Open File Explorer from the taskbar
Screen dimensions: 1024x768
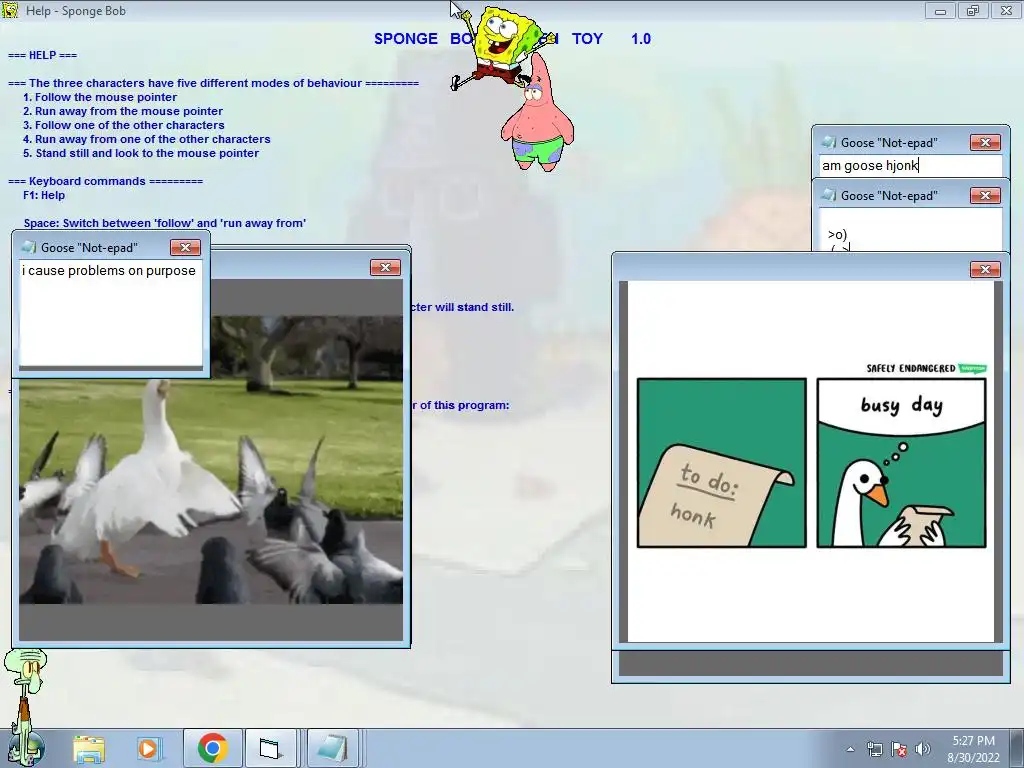[89, 748]
